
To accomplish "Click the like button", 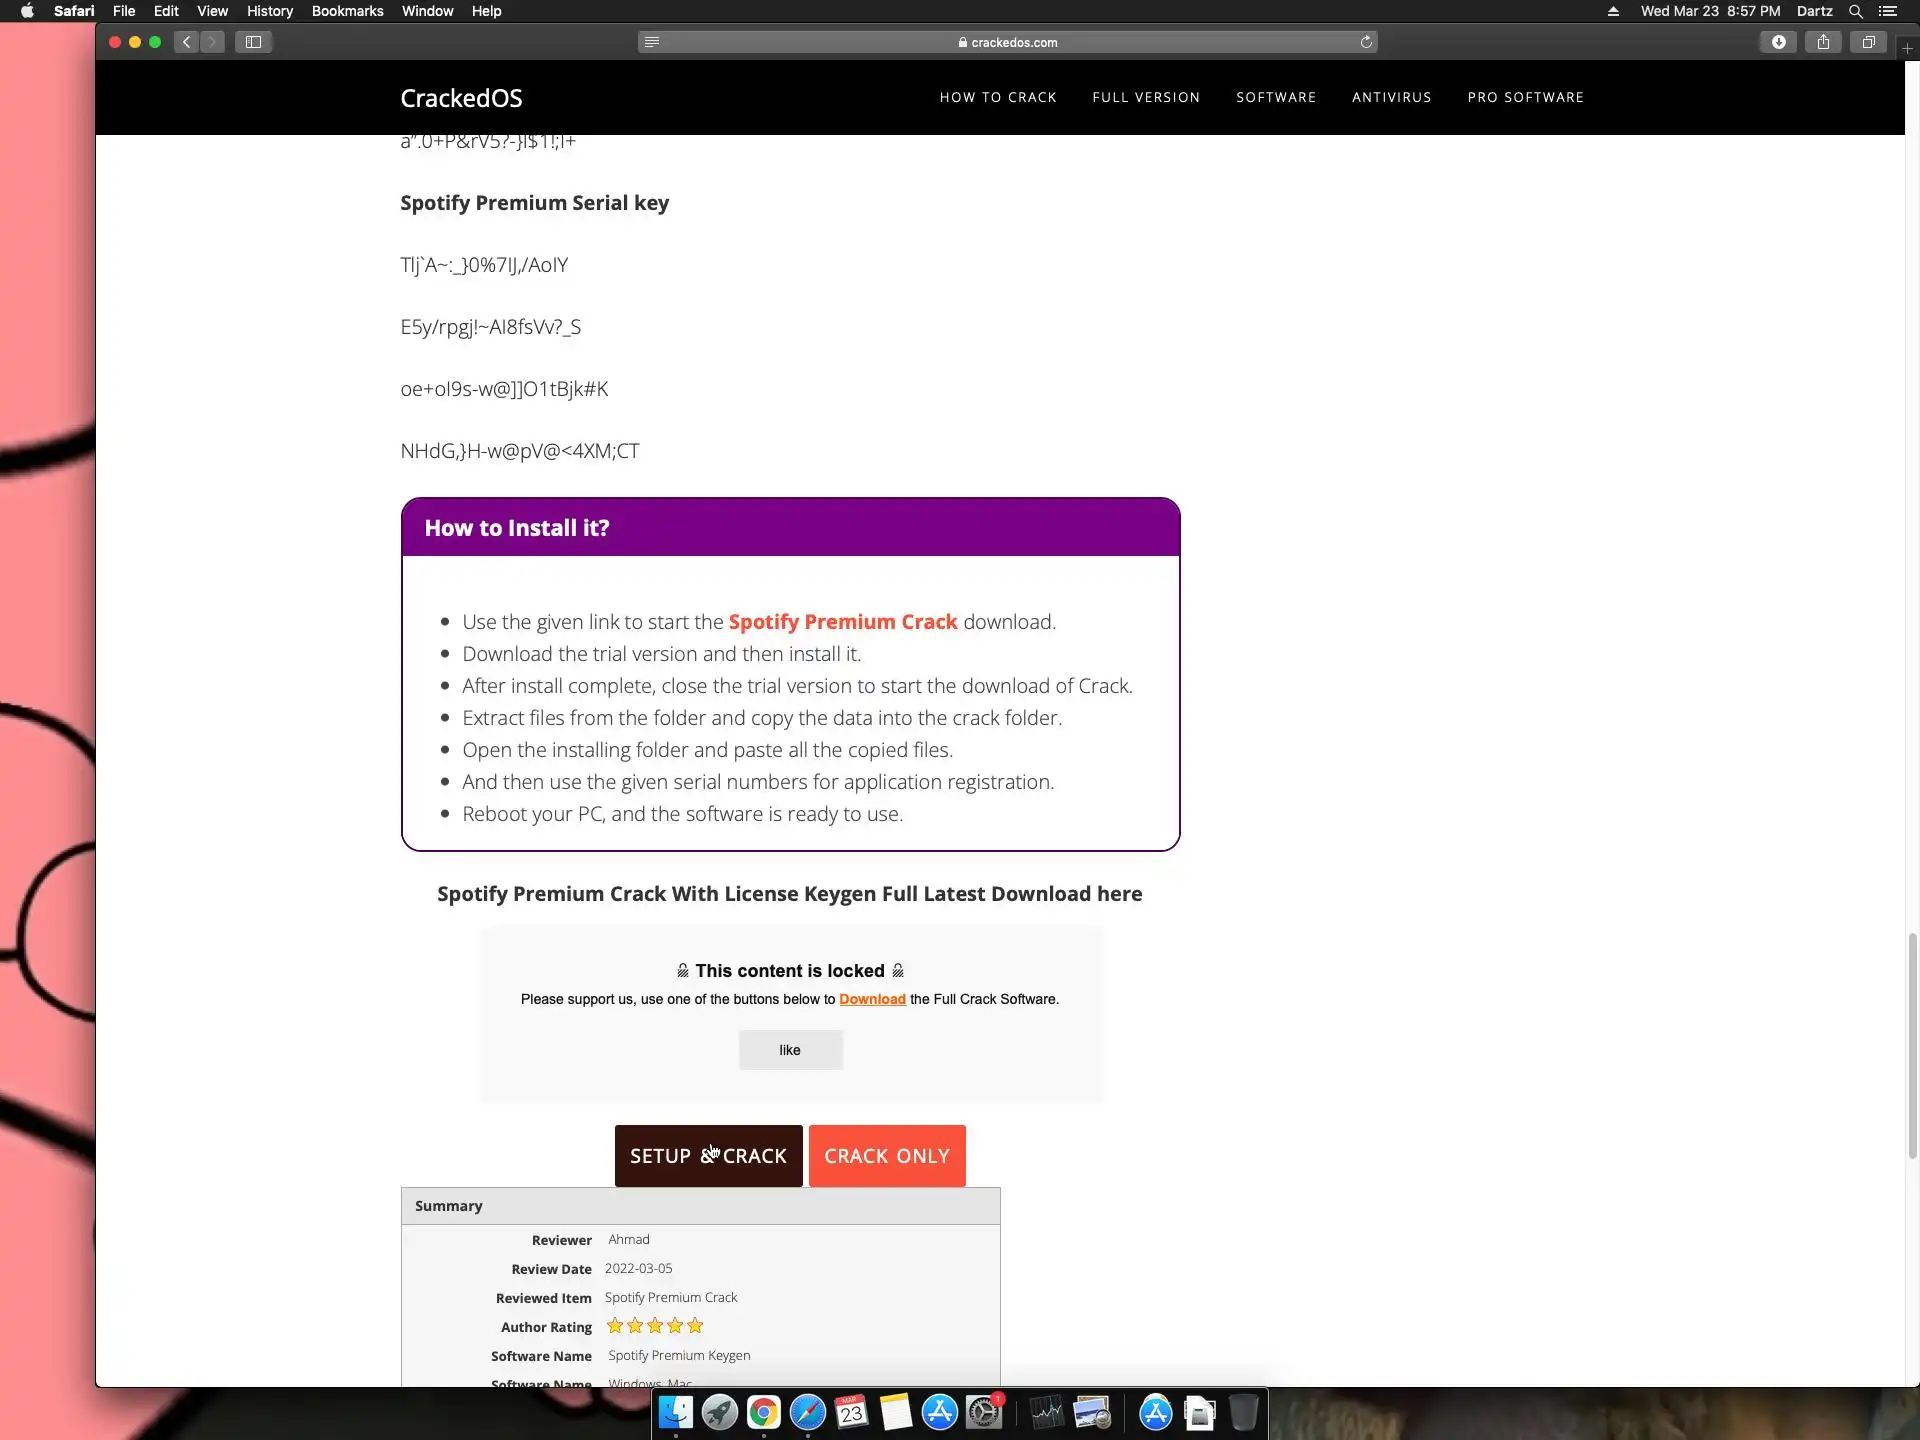I will click(x=790, y=1050).
